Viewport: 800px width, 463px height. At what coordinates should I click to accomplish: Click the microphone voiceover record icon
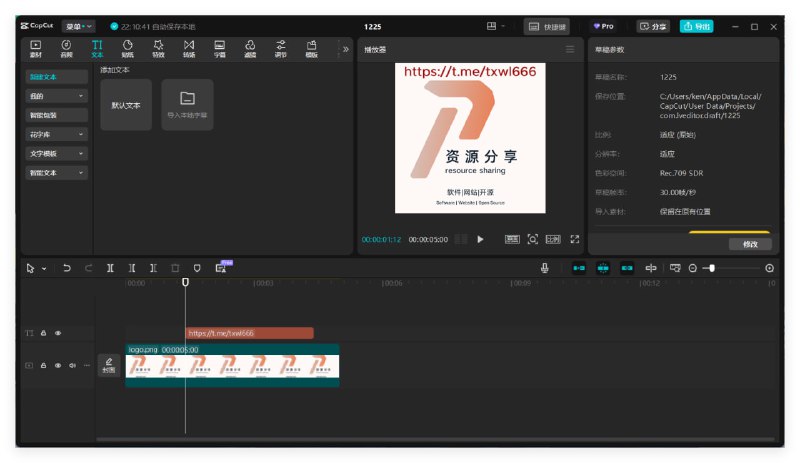pyautogui.click(x=544, y=268)
